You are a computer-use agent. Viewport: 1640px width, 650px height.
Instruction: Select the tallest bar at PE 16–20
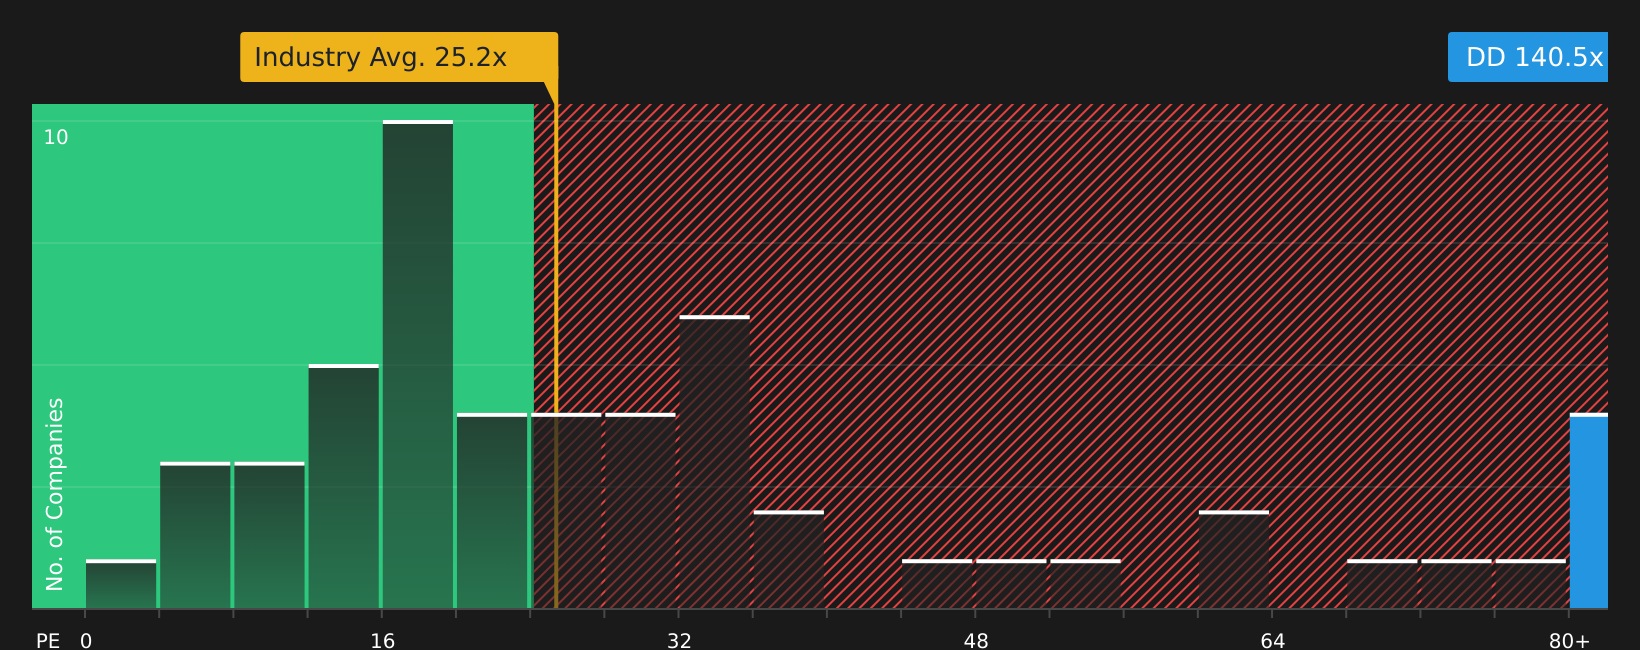(x=418, y=364)
